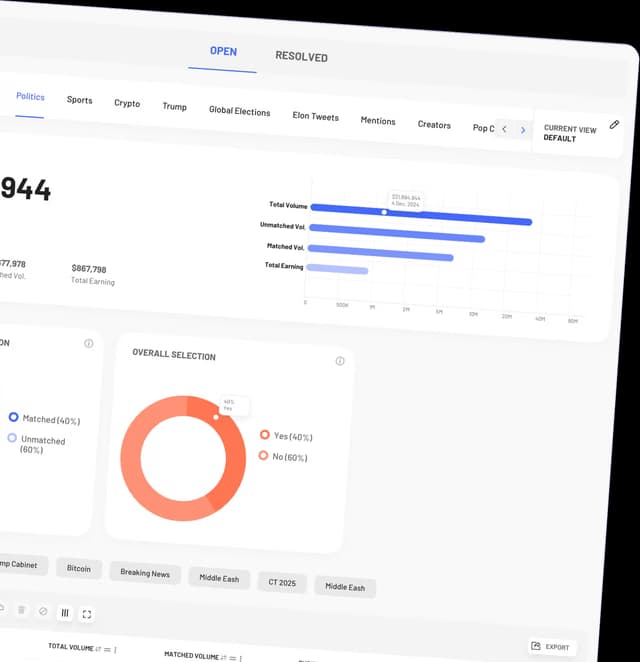The height and width of the screenshot is (662, 640).
Task: Toggle the Matched (40%) legend entry
Action: click(x=44, y=418)
